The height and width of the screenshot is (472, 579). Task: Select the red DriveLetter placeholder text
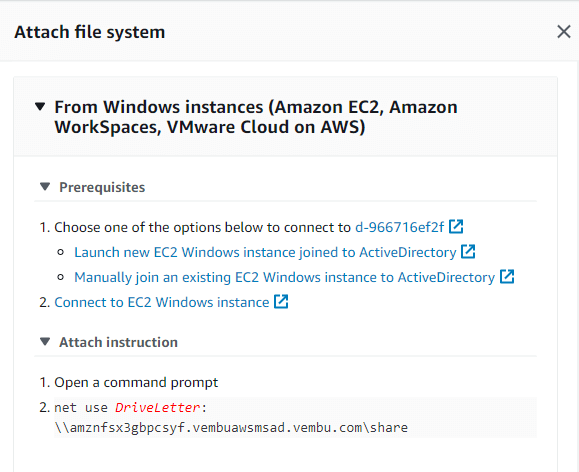(x=158, y=408)
